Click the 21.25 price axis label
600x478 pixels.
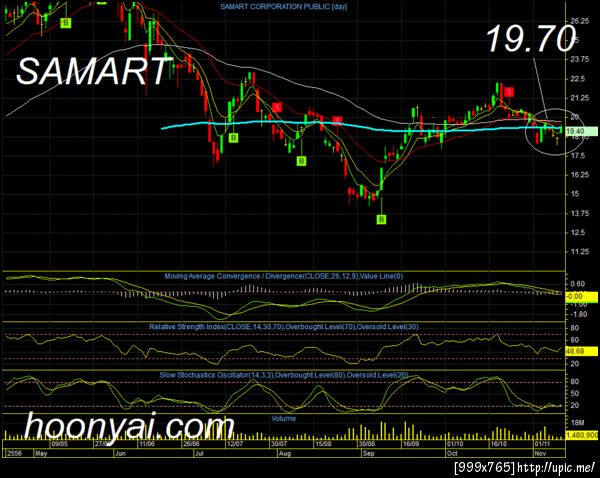pyautogui.click(x=580, y=98)
